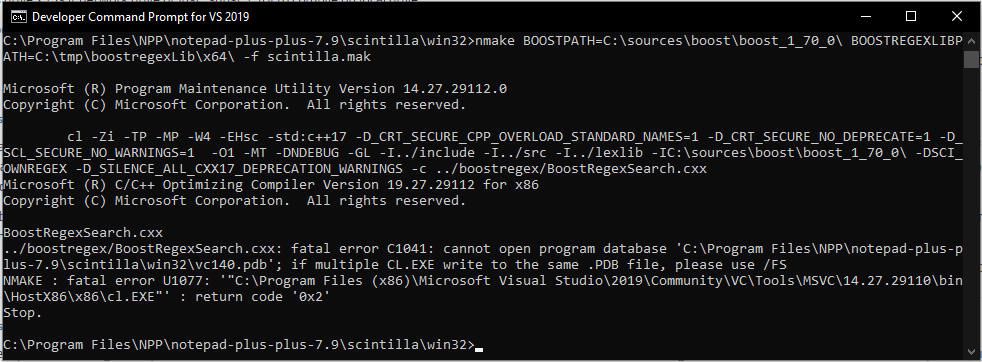The height and width of the screenshot is (362, 982).
Task: Click the vertical scrollbar thumb
Action: tap(971, 59)
